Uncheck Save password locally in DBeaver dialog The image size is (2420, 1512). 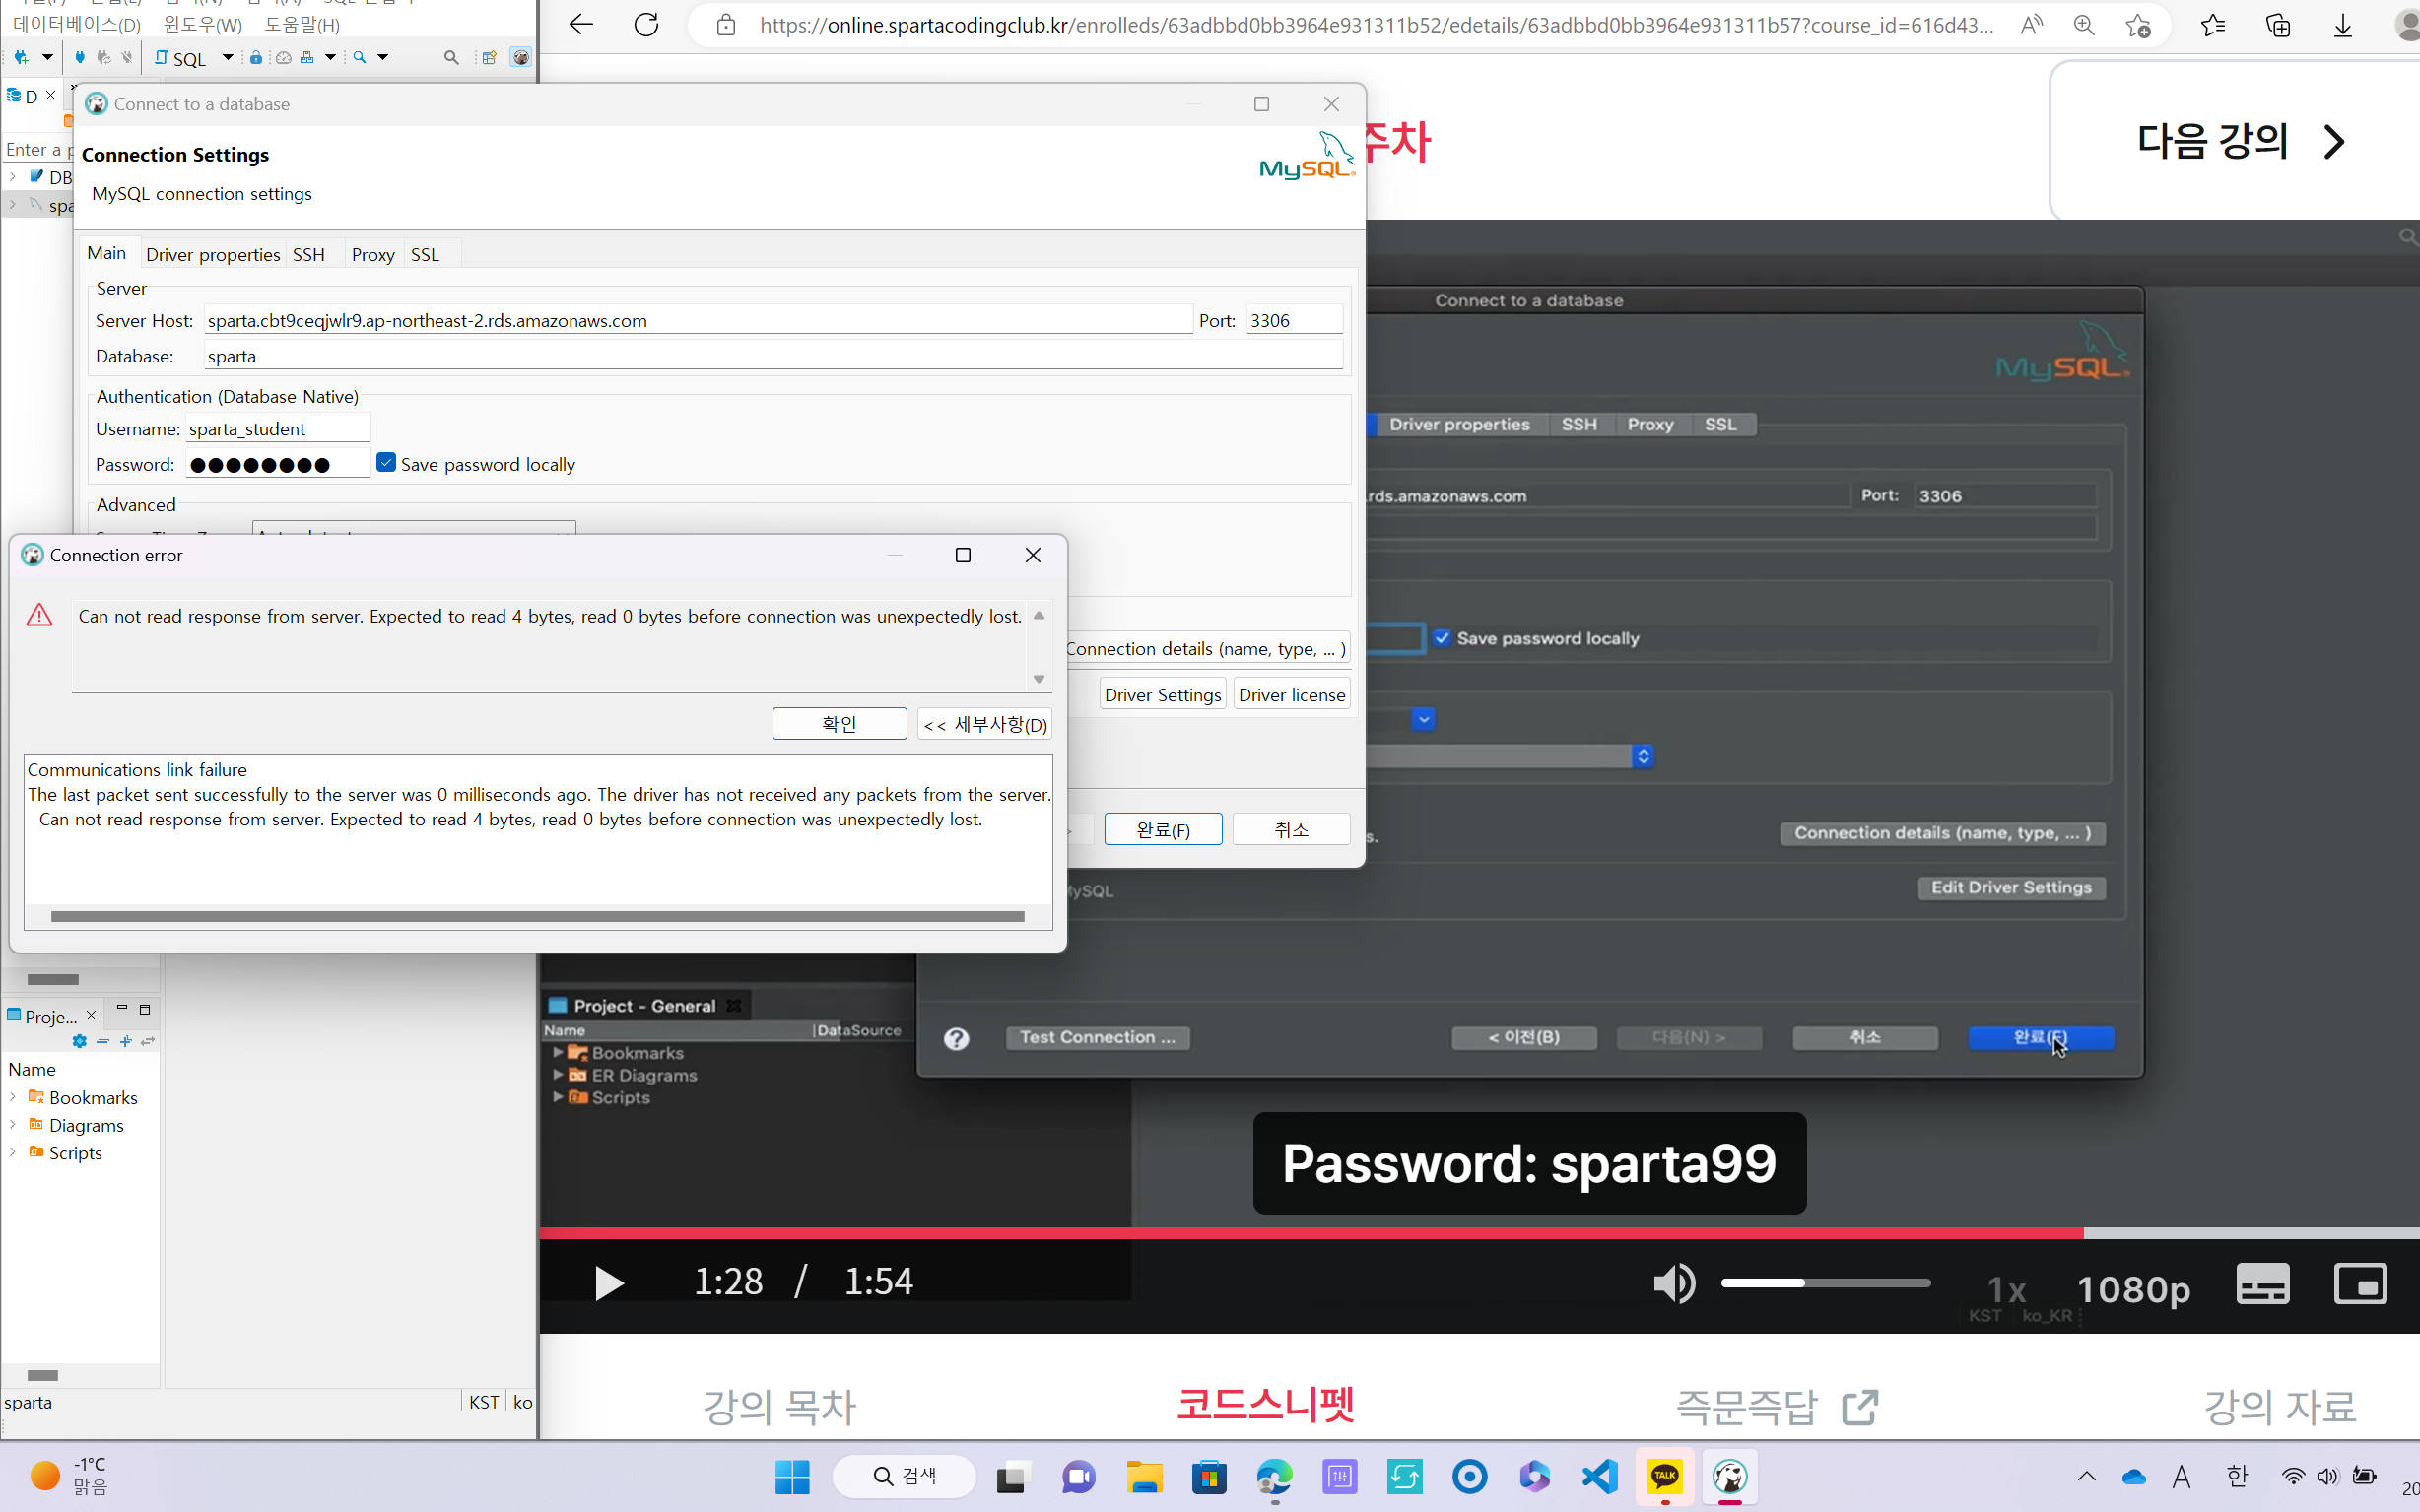(x=386, y=463)
